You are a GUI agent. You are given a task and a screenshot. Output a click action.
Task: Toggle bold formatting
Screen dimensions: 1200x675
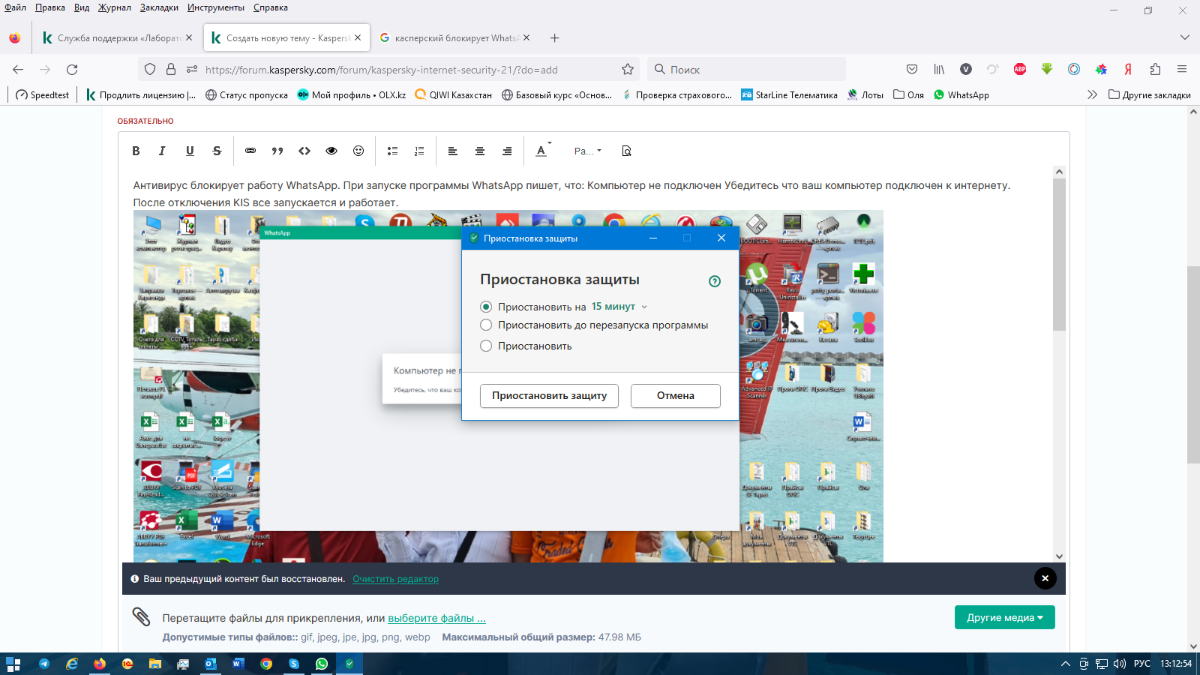136,151
